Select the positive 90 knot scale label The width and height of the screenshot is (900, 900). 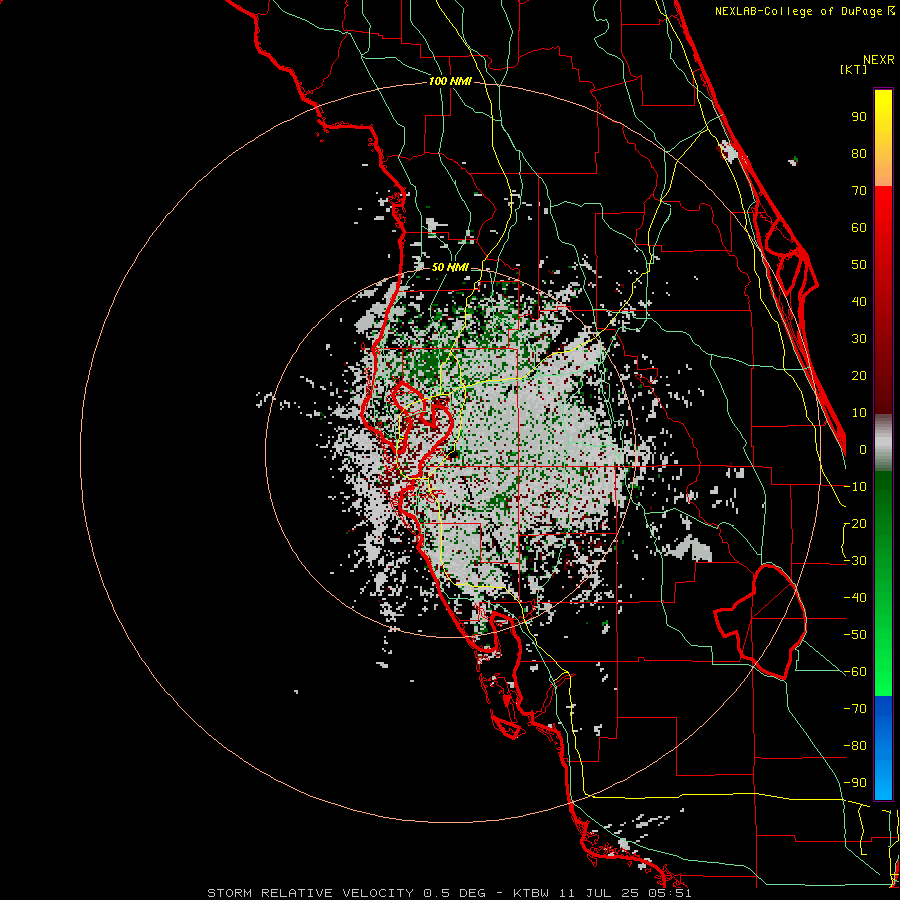click(x=859, y=117)
